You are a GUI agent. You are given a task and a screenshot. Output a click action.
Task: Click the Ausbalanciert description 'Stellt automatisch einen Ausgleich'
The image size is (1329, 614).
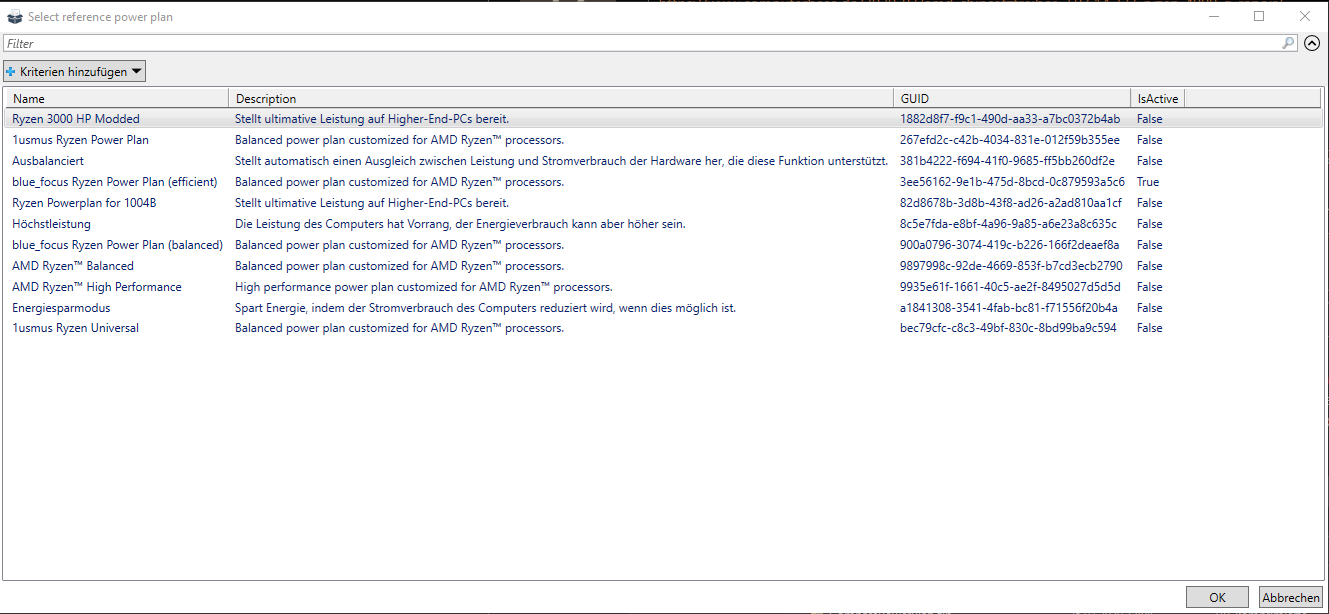coord(561,161)
